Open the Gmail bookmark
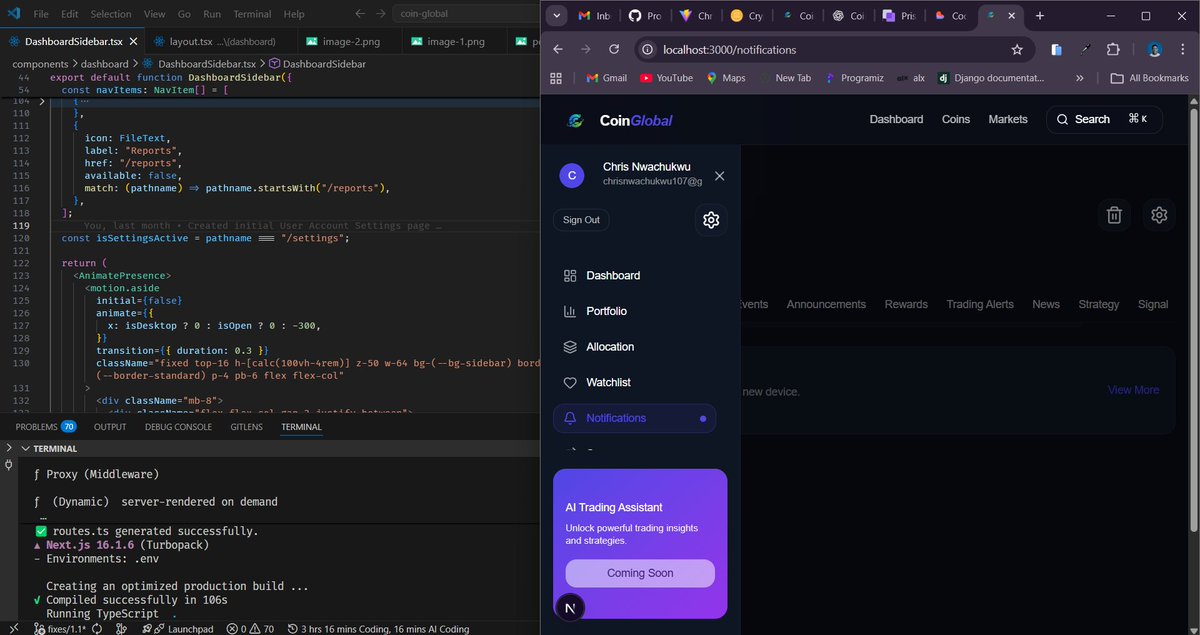Viewport: 1200px width, 635px height. (605, 78)
